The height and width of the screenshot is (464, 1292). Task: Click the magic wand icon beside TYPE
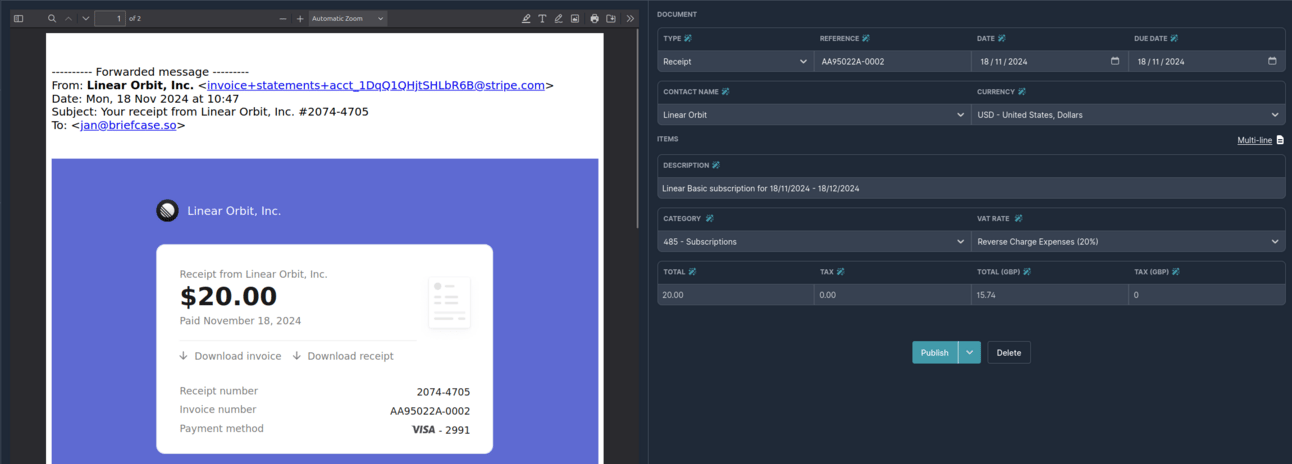[x=688, y=38]
